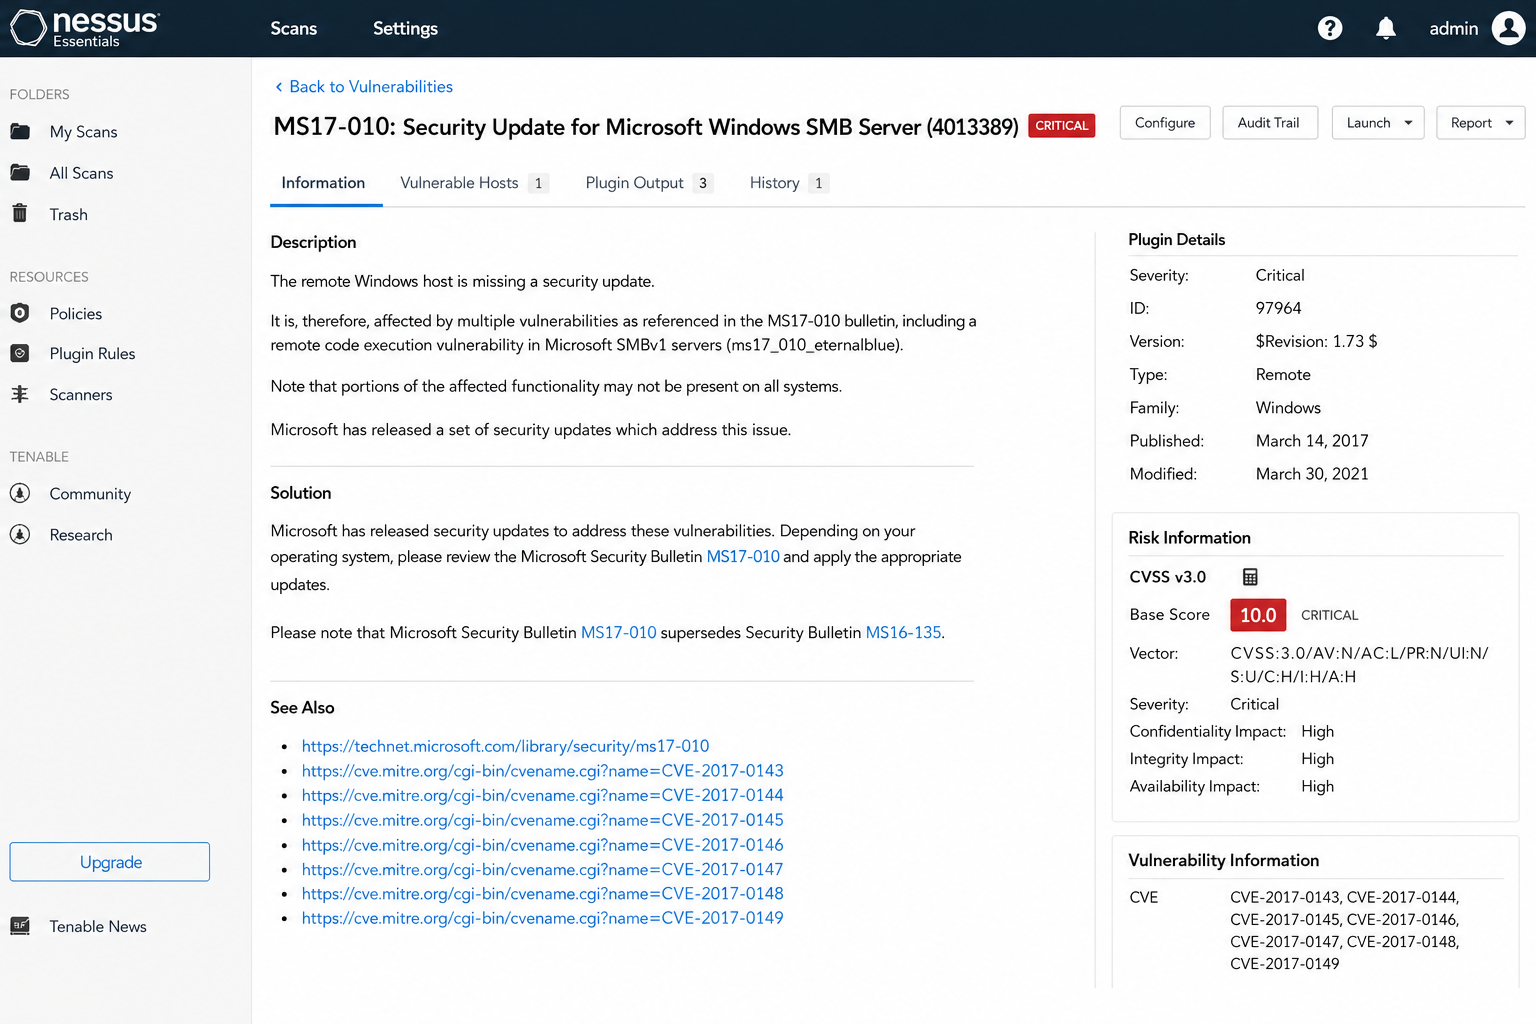Click the Configure button

1165,123
